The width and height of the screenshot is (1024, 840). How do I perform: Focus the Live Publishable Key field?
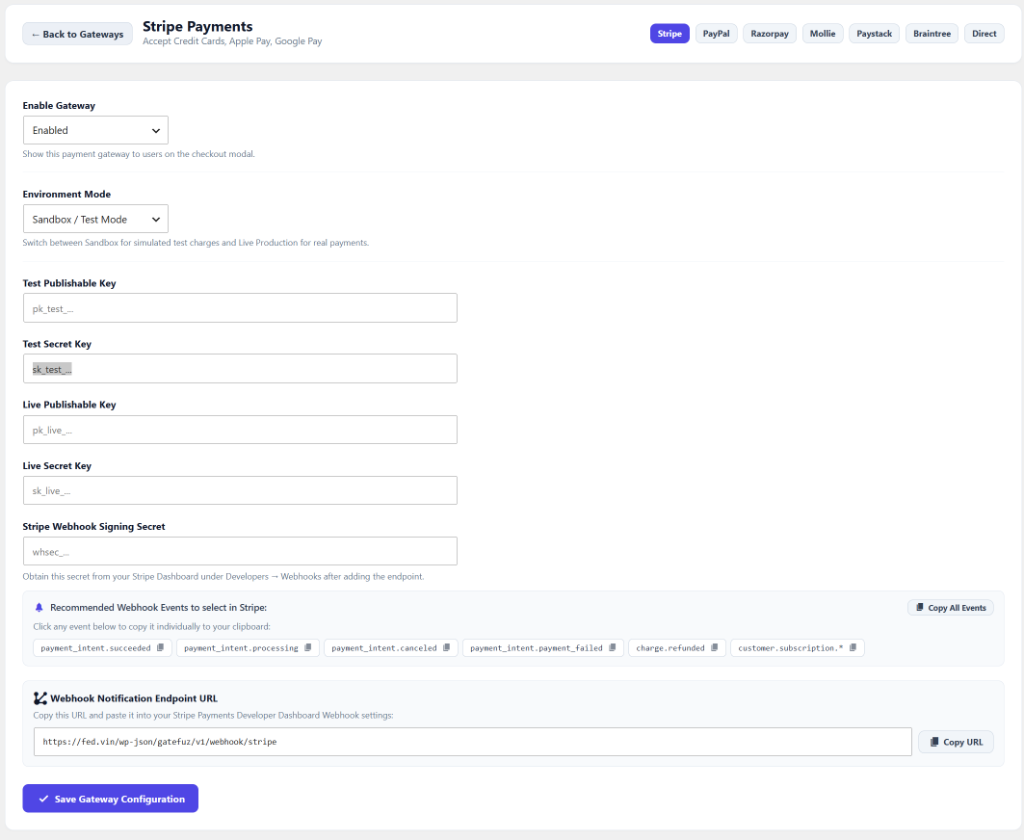click(x=240, y=429)
